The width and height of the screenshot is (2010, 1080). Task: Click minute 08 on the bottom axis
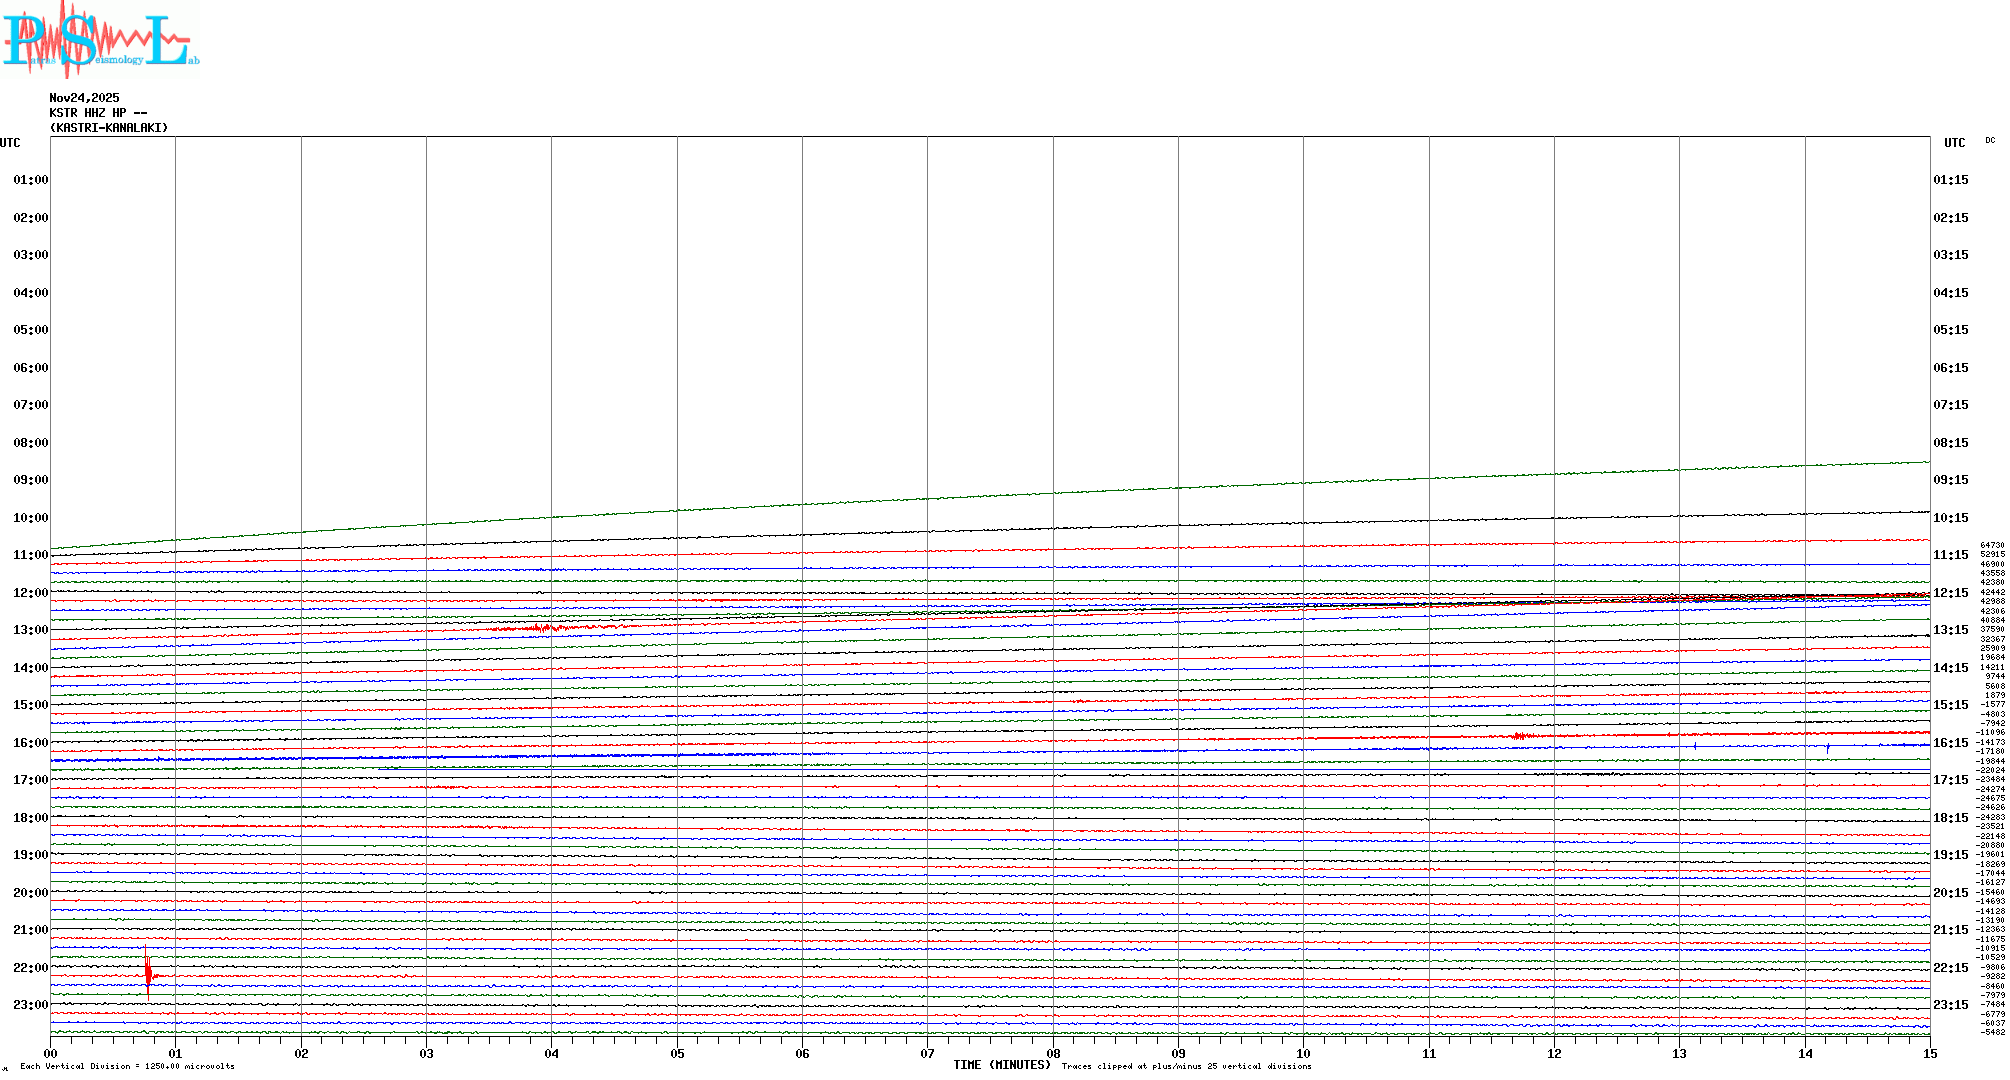[1053, 1053]
